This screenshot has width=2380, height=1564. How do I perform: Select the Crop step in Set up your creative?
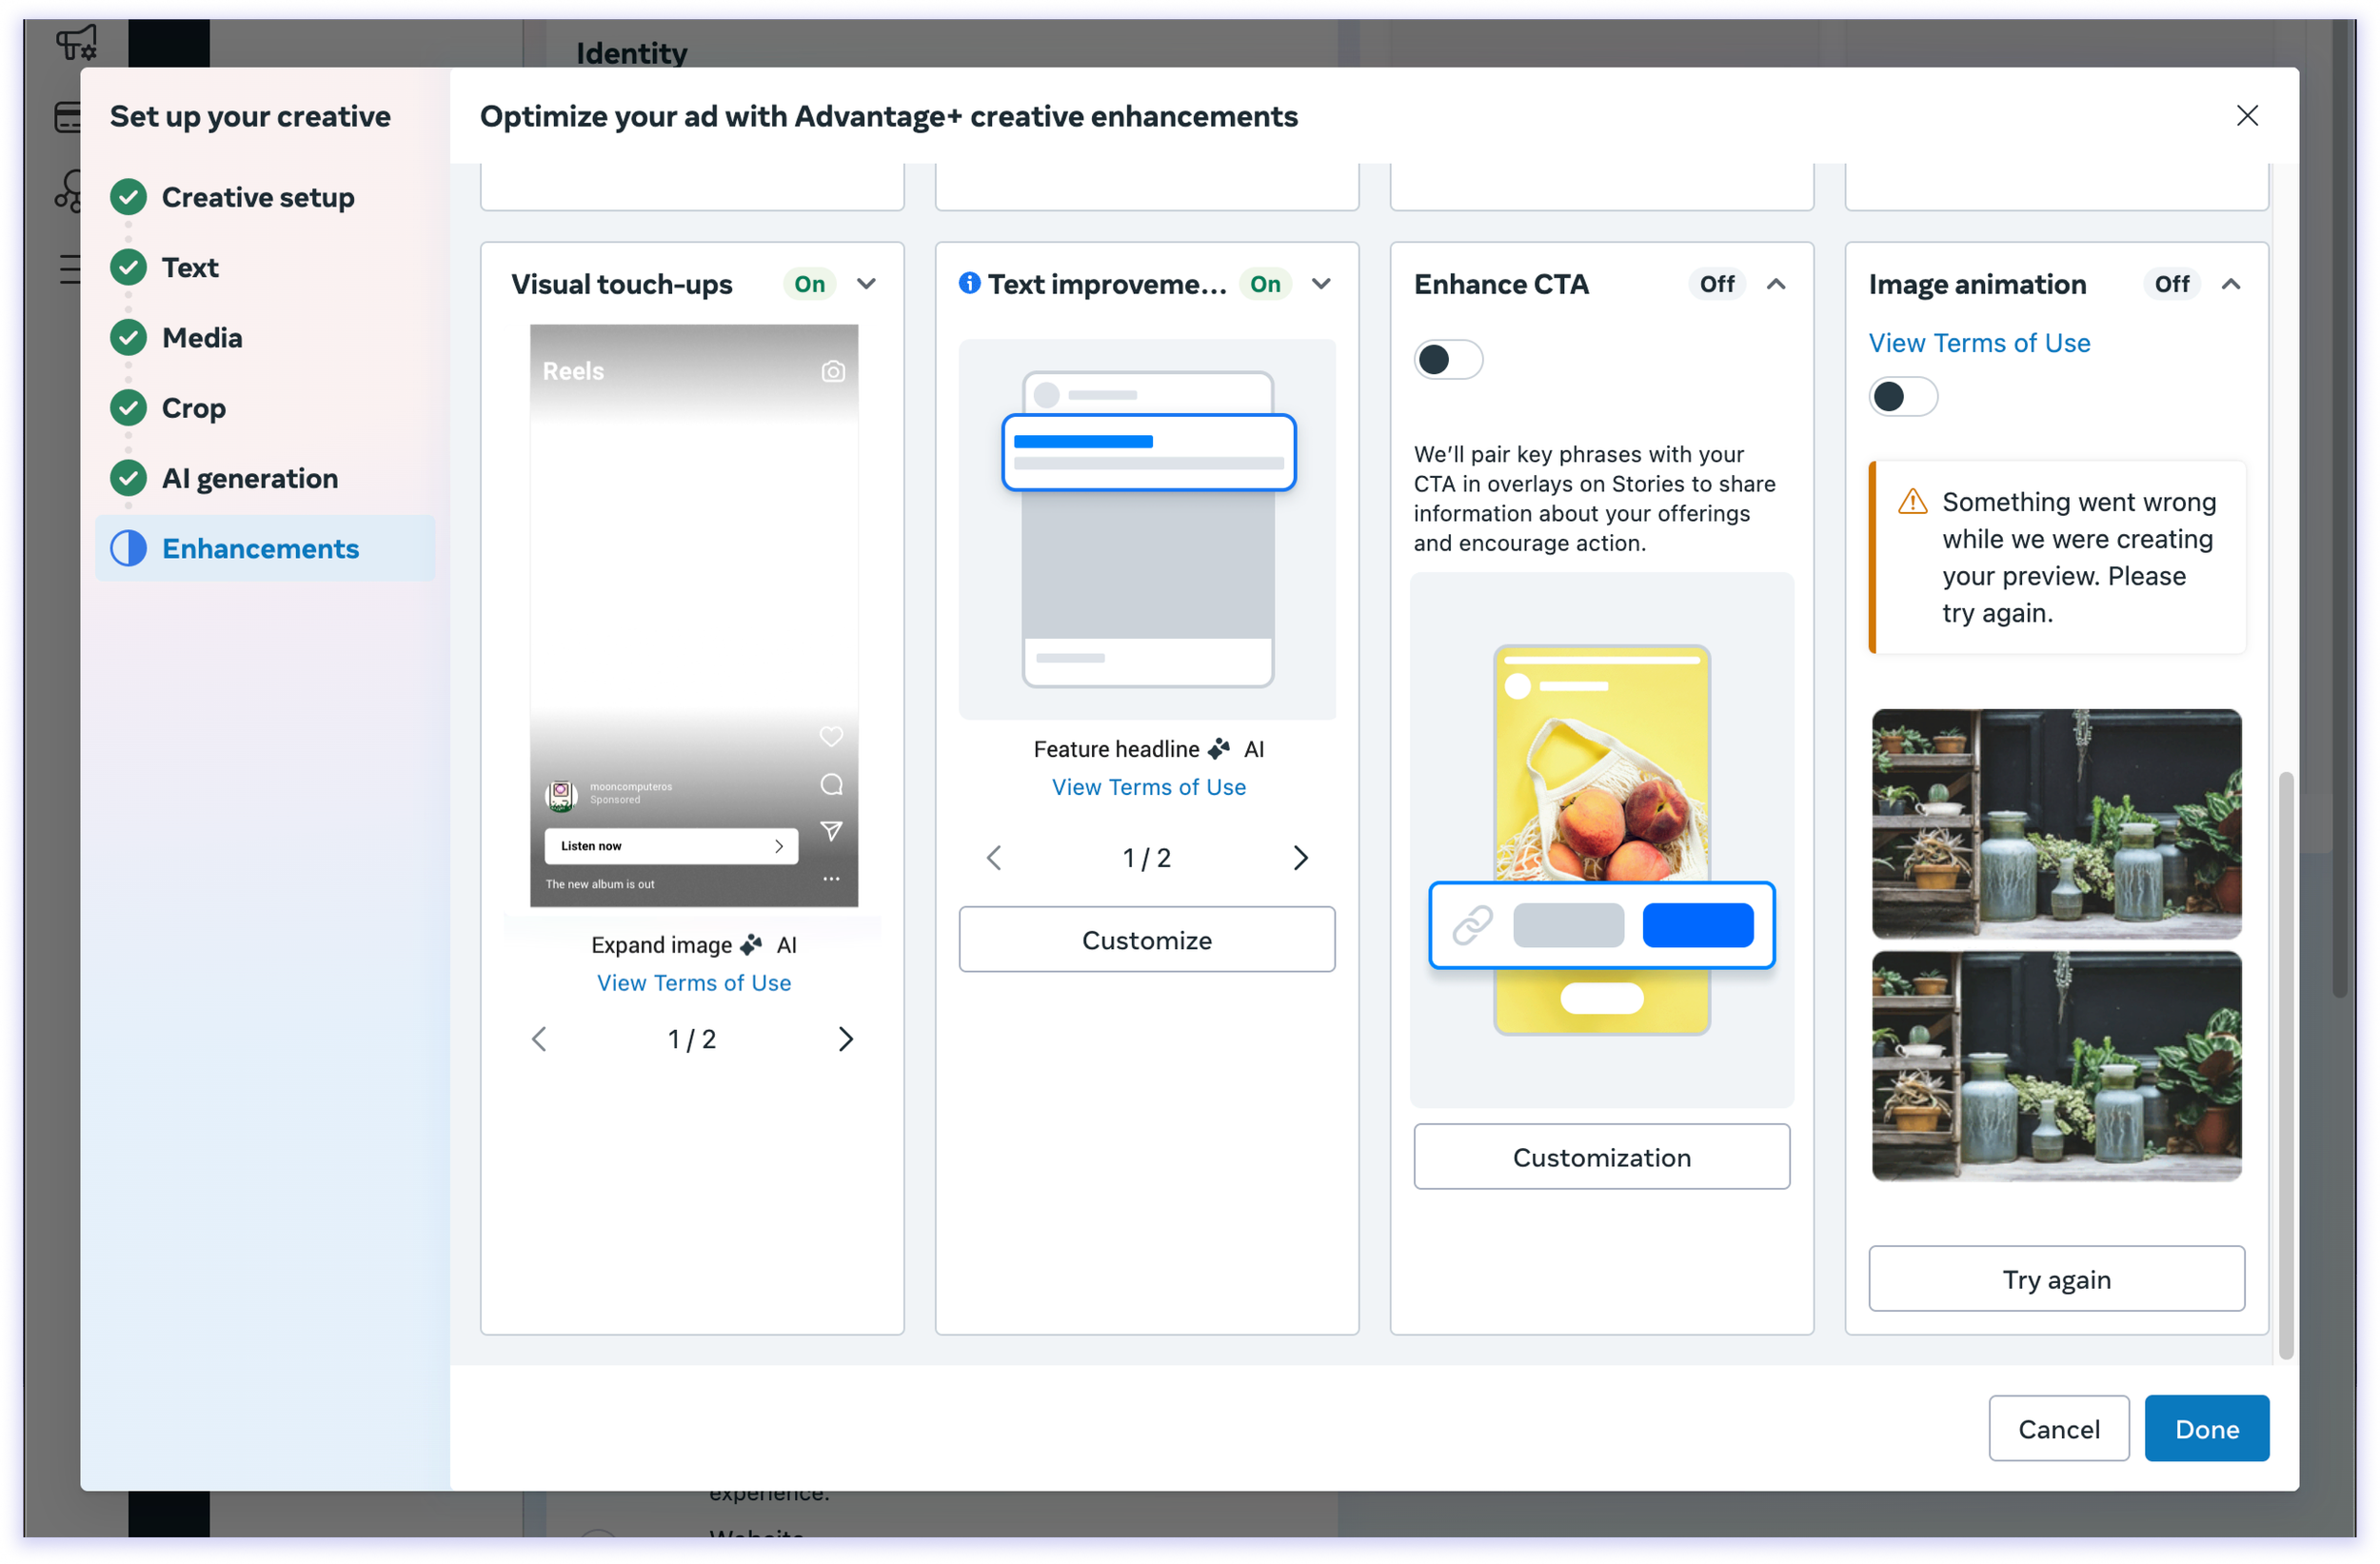click(195, 408)
